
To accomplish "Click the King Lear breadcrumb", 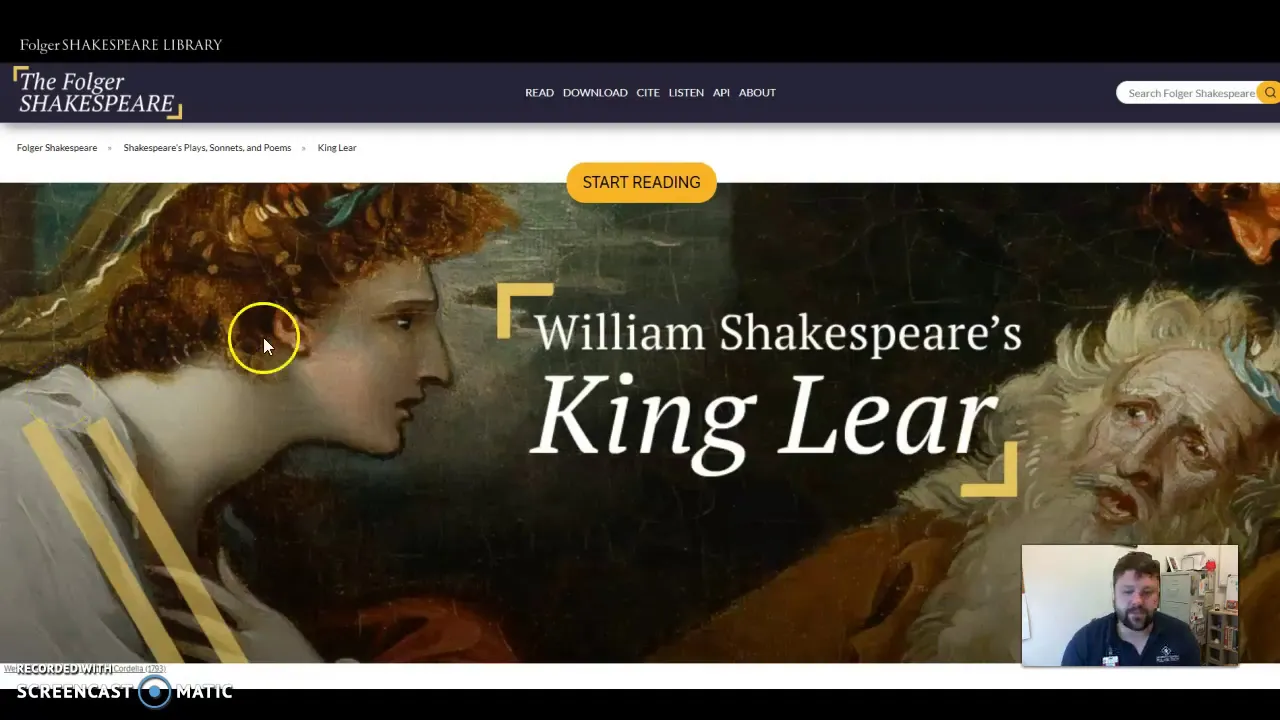I will (337, 148).
